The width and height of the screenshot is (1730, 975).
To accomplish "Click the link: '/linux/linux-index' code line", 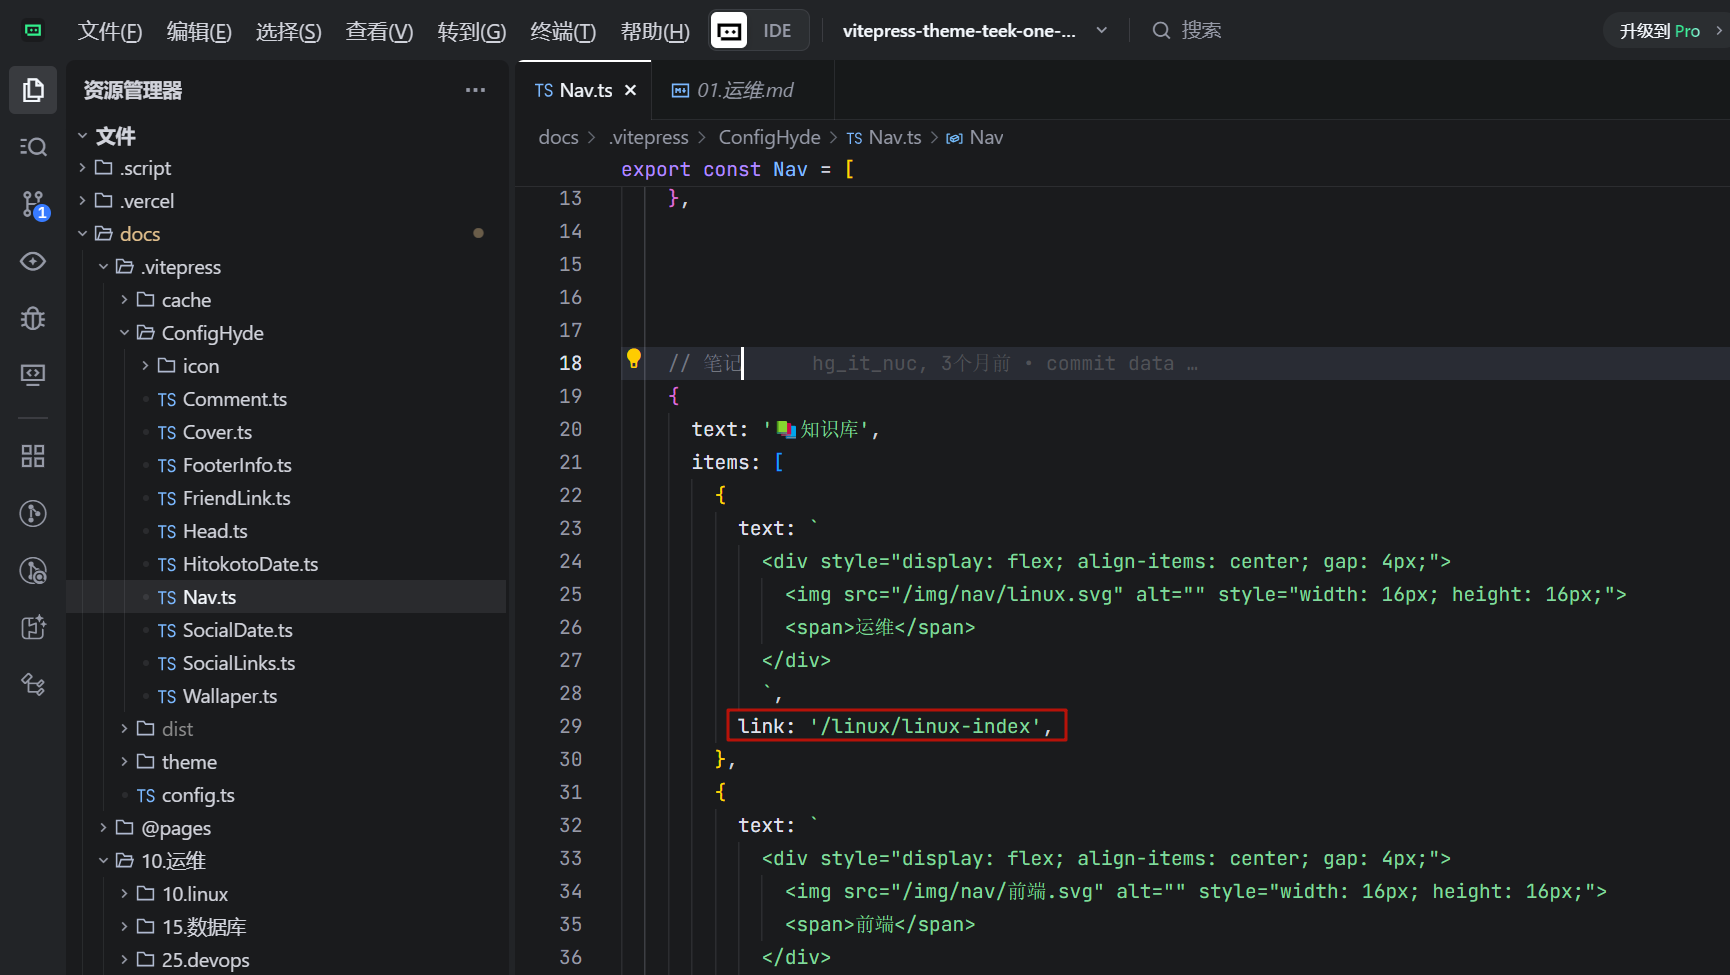I will pyautogui.click(x=896, y=726).
